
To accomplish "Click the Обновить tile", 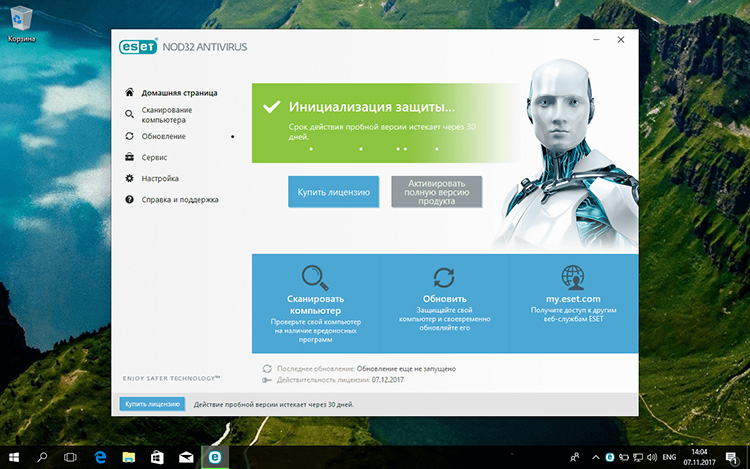I will coord(444,304).
